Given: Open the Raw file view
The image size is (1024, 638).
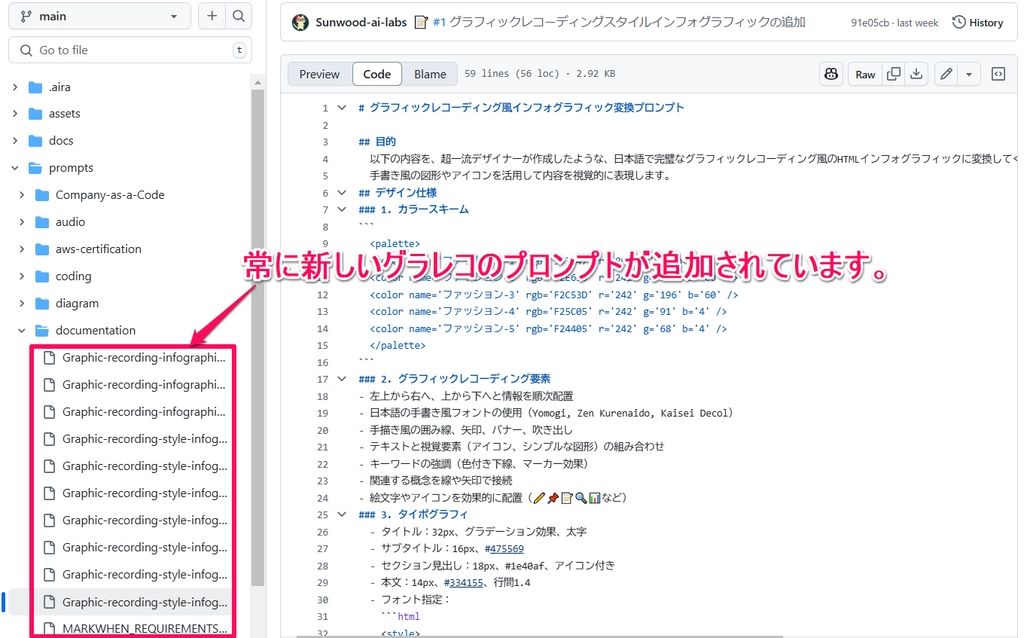Looking at the screenshot, I should pyautogui.click(x=865, y=74).
